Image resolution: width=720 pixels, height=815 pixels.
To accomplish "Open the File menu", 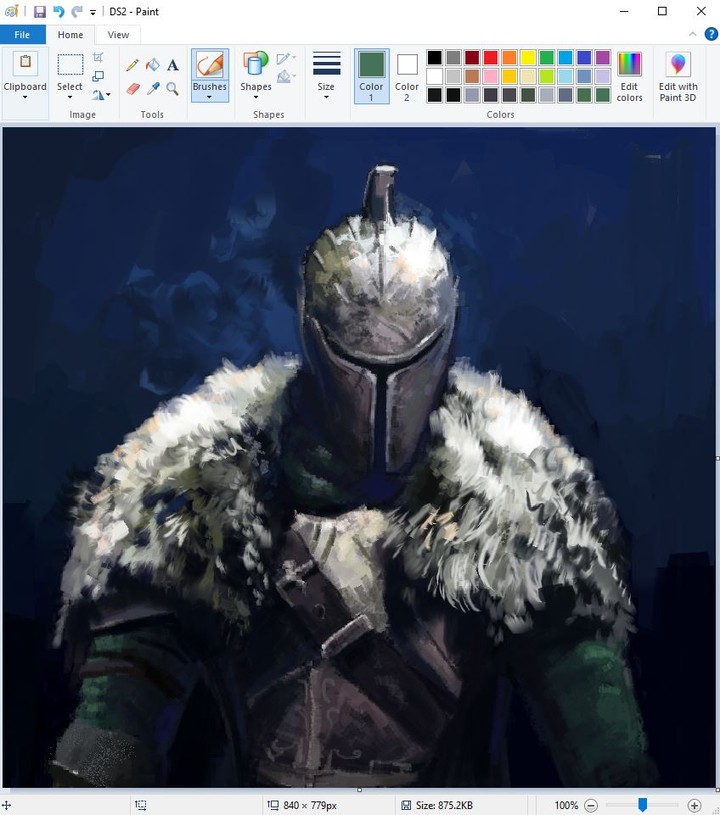I will 22,35.
